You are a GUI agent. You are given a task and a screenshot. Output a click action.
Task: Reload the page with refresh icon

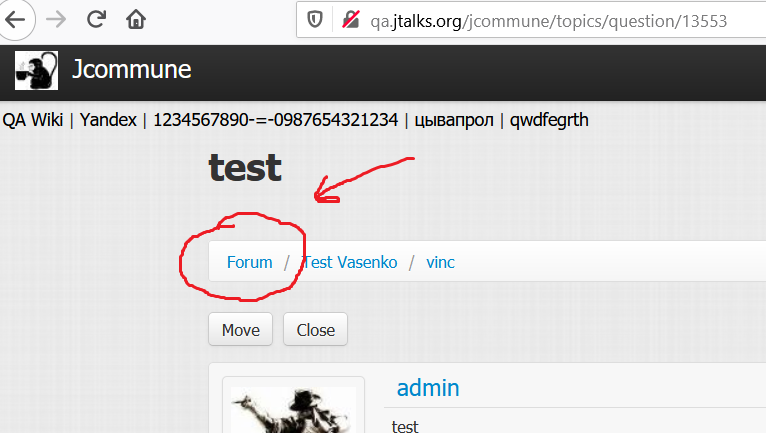[x=96, y=20]
